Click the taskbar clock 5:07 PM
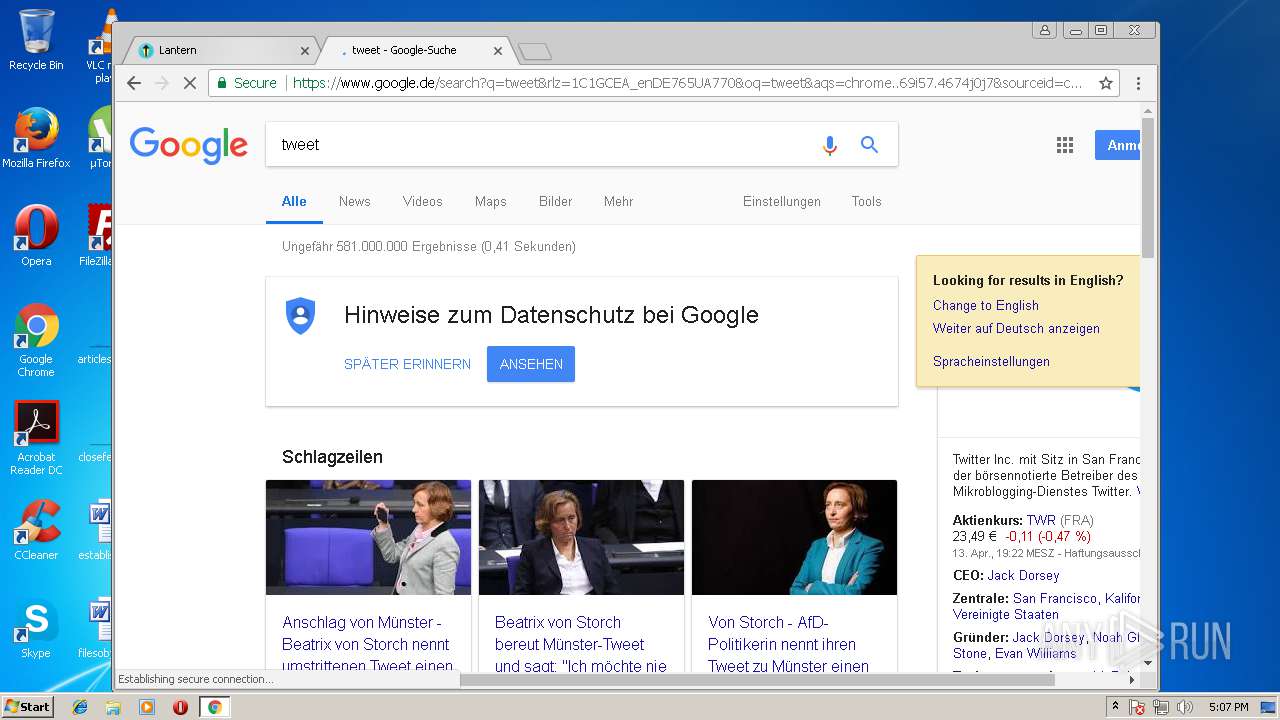 [x=1228, y=707]
